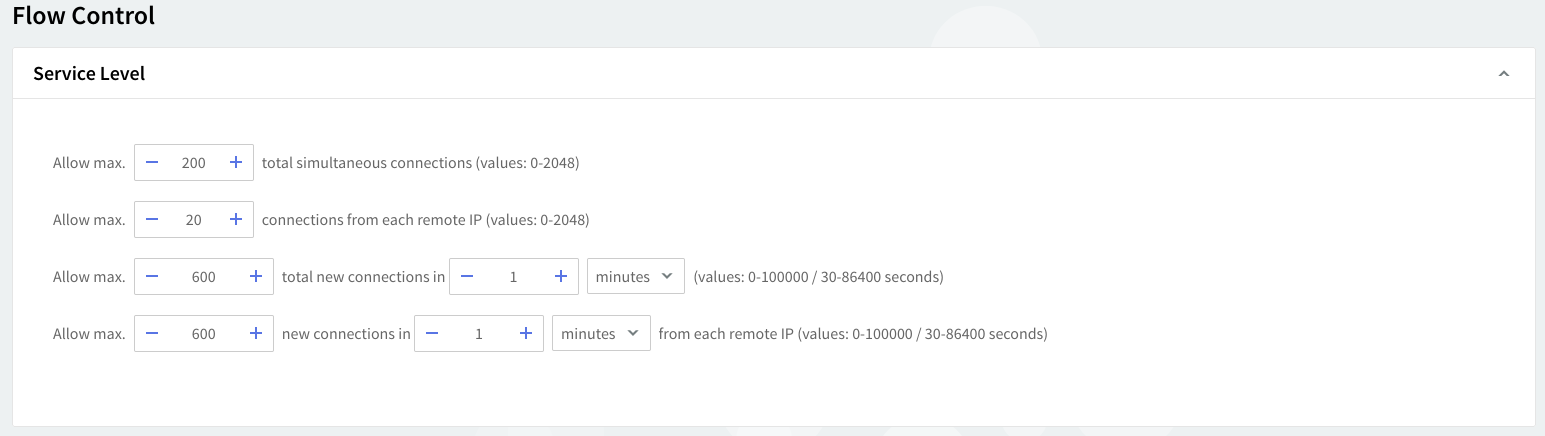Open minutes dropdown for total new connections
Viewport: 1545px width, 436px height.
635,276
